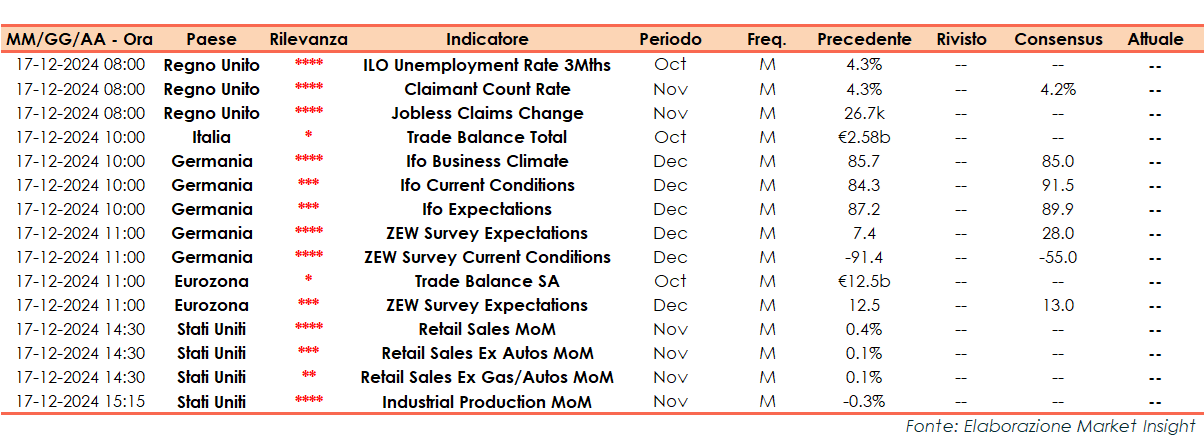The image size is (1204, 439).
Task: Select the "Precedente" column header
Action: (x=864, y=39)
